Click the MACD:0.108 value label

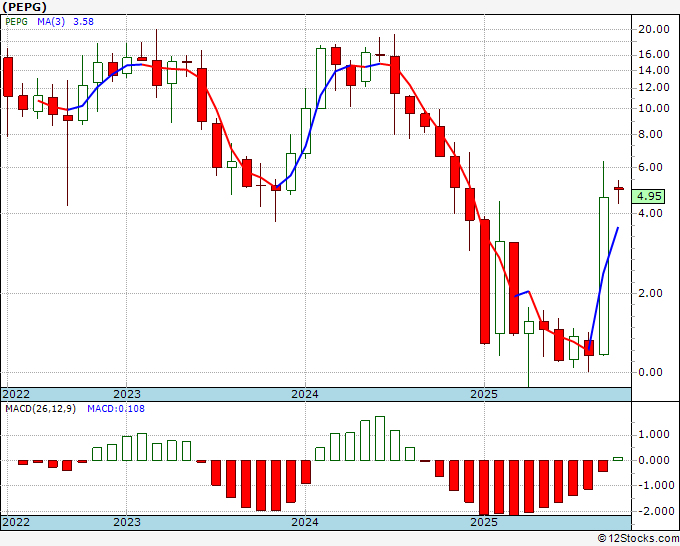(116, 409)
